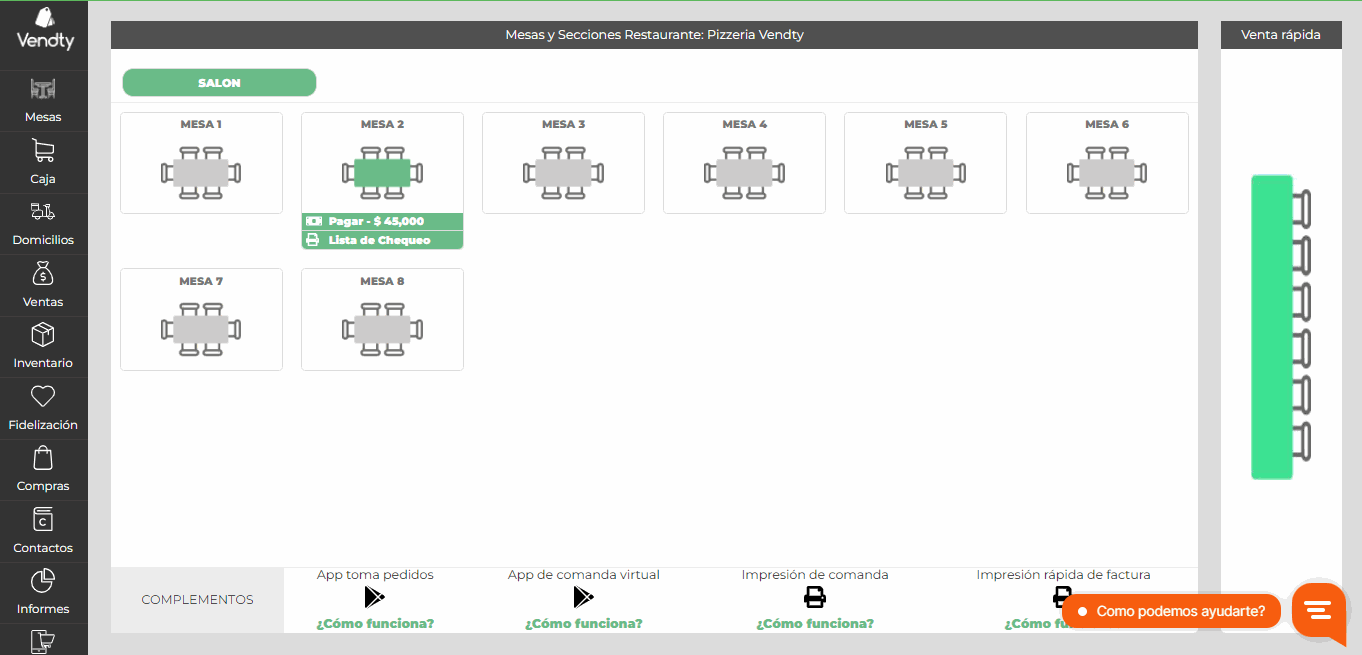This screenshot has height=655, width=1362.
Task: Click Google Play icon under App de comanda virtual
Action: click(x=584, y=597)
